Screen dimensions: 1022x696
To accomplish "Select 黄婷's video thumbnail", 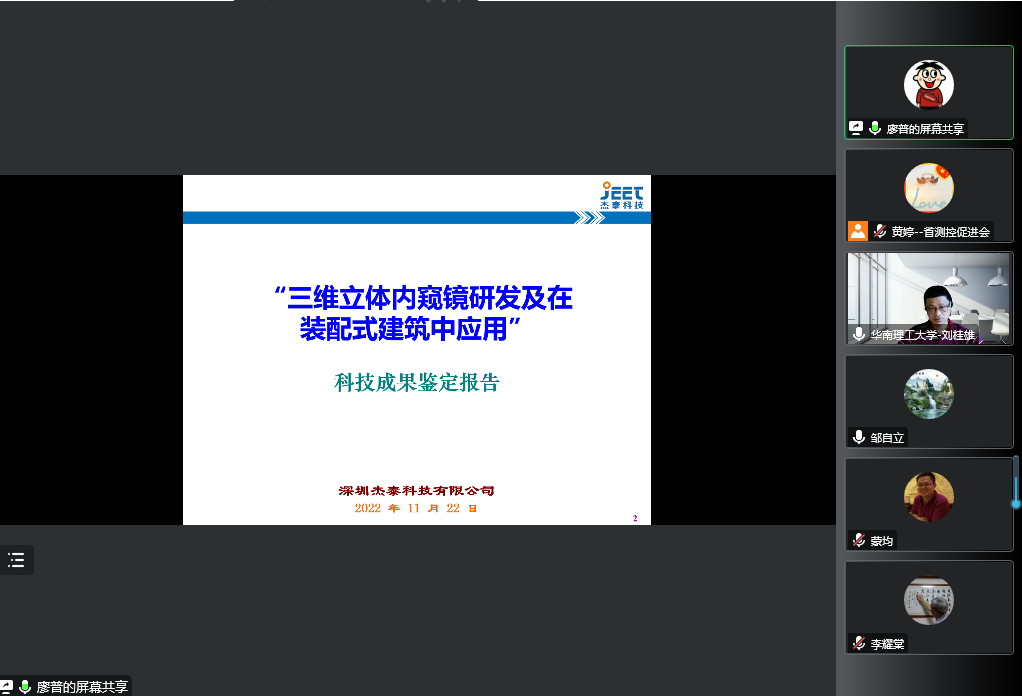I will tap(928, 195).
